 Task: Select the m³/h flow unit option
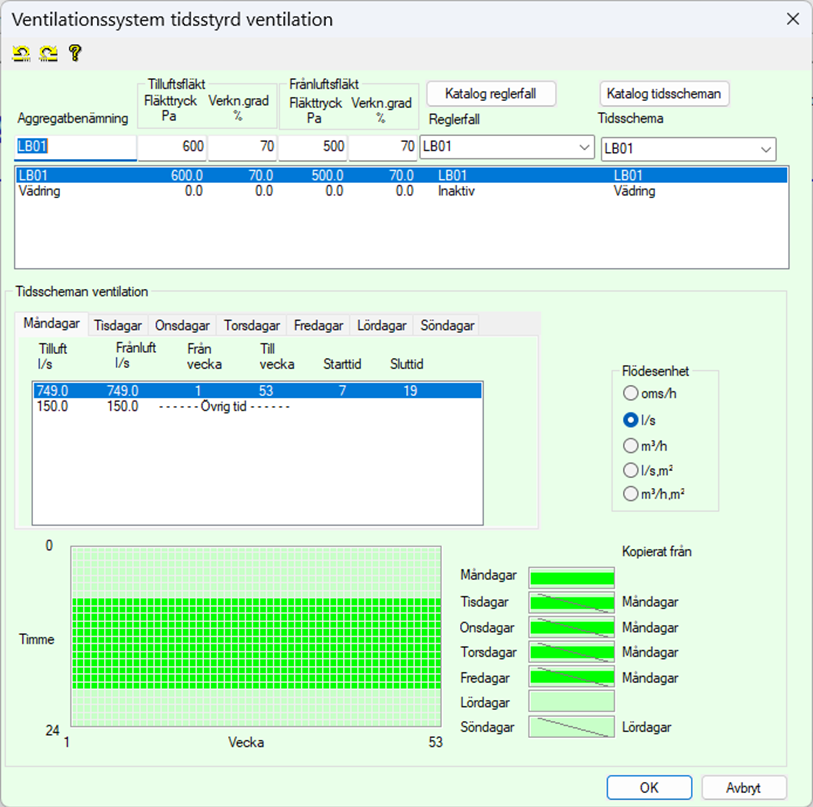coord(631,445)
